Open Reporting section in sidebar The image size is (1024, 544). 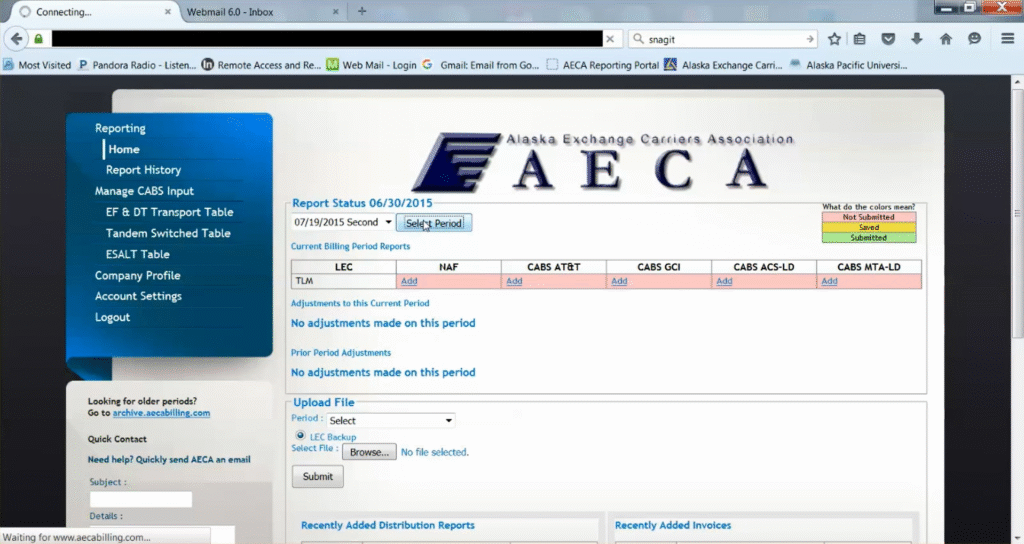click(120, 128)
